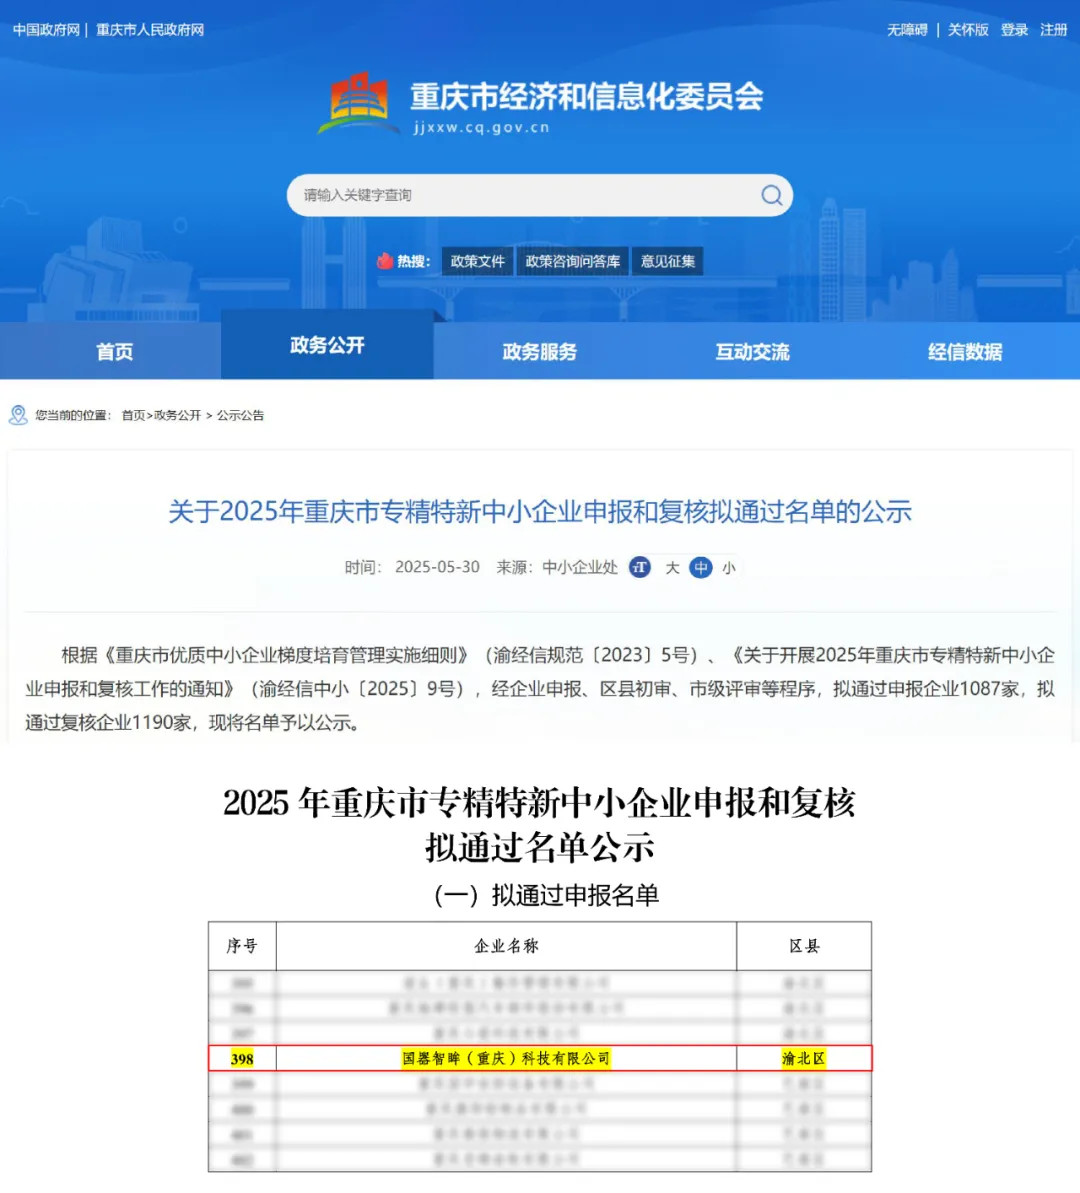Click the 意见征集 hot search tag
The image size is (1080, 1193).
click(x=667, y=261)
